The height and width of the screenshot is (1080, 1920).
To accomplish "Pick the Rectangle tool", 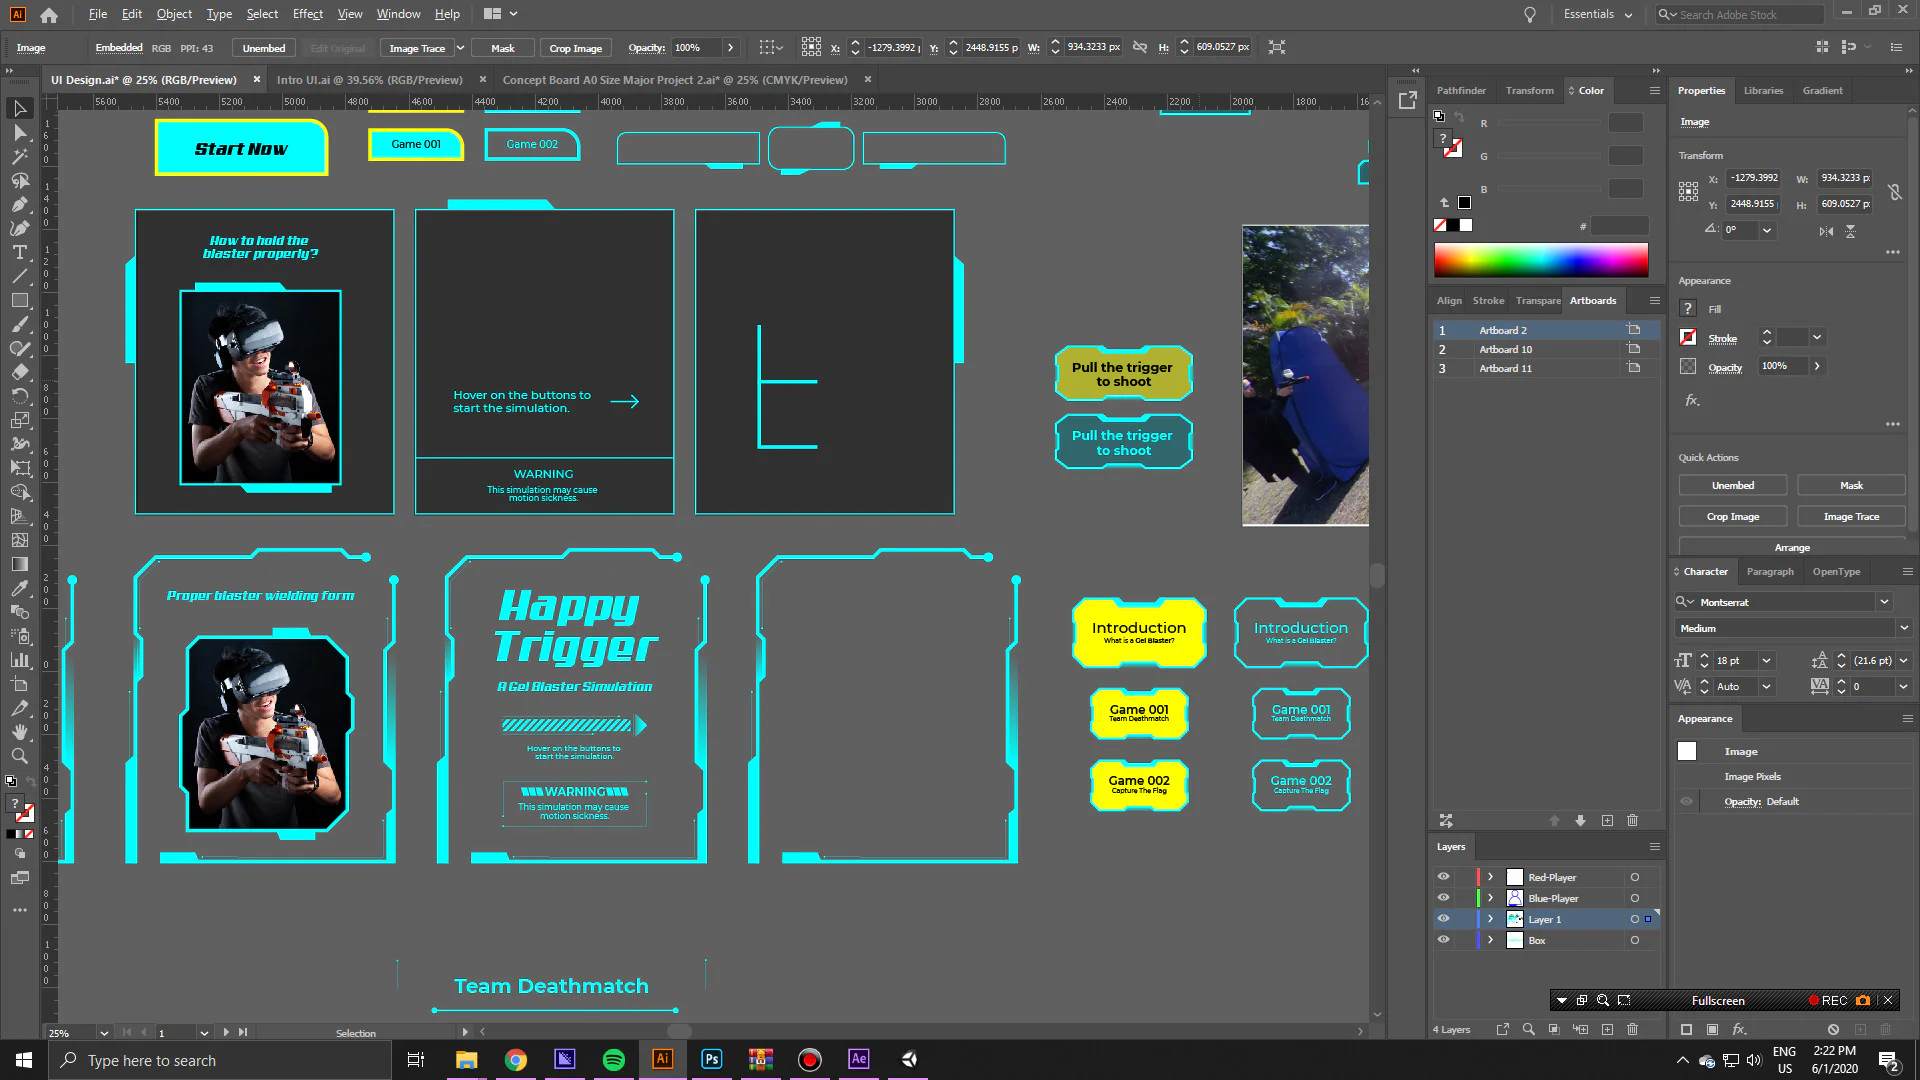I will (19, 300).
